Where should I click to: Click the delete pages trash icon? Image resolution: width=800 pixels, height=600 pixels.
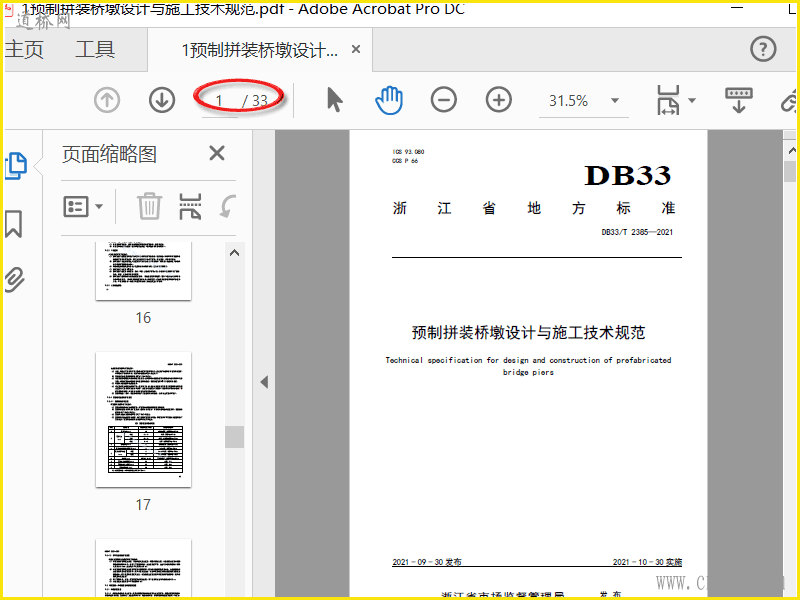coord(149,206)
